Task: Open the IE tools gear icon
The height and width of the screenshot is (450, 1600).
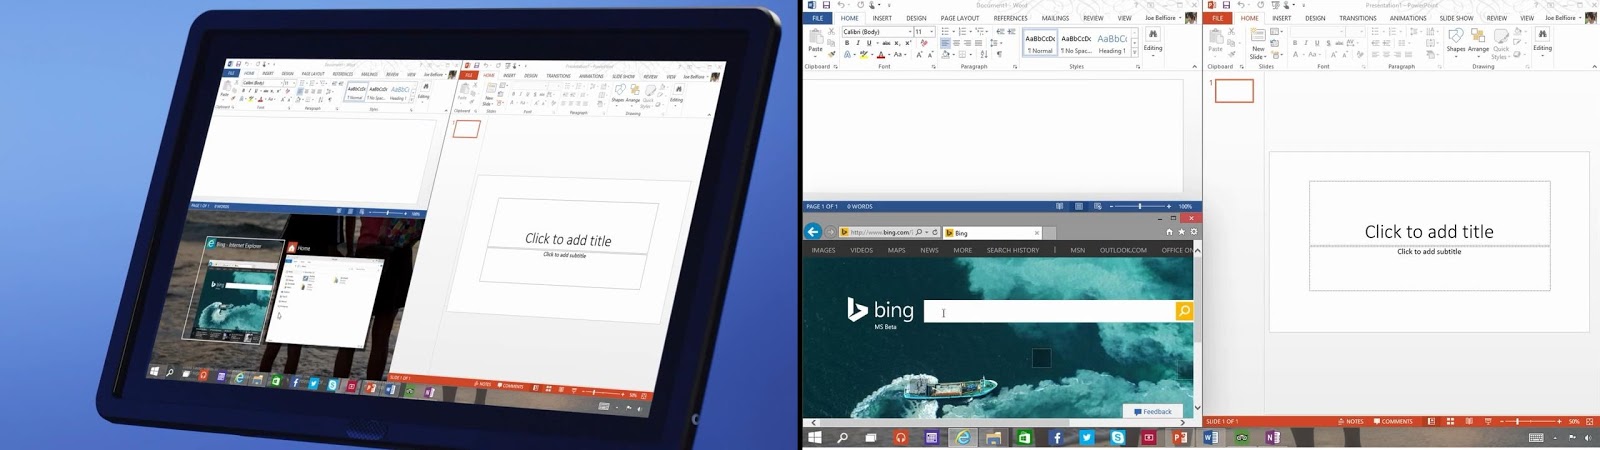Action: pos(1193,232)
